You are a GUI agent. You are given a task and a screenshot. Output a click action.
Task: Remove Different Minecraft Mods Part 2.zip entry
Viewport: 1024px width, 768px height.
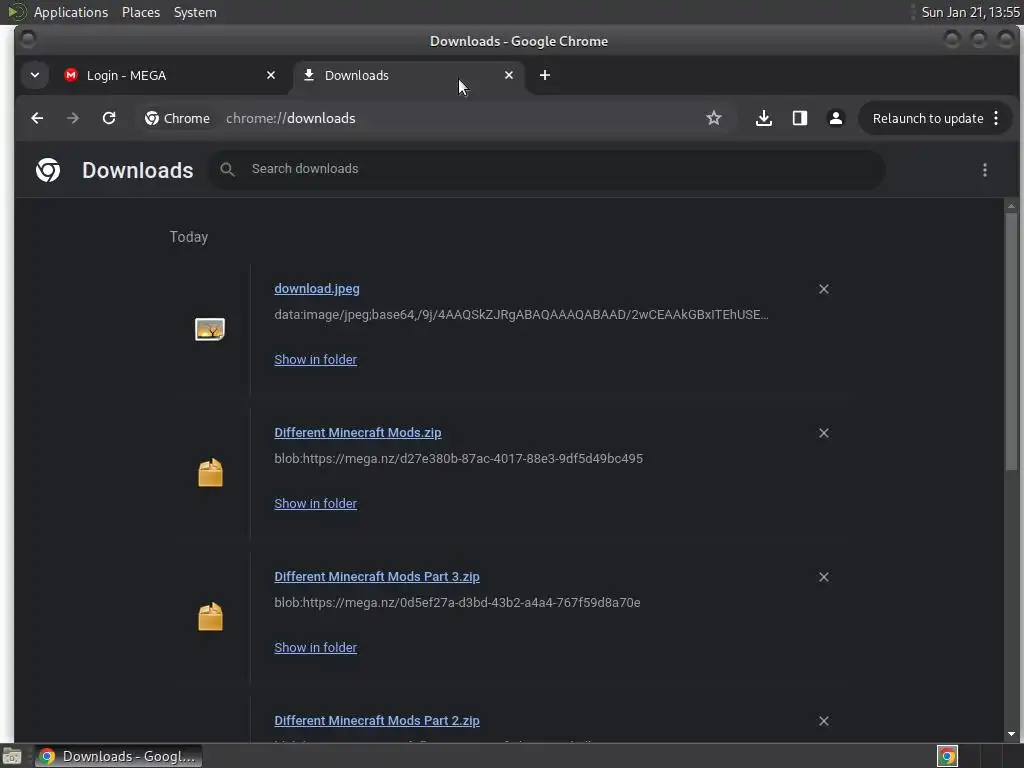pos(824,721)
